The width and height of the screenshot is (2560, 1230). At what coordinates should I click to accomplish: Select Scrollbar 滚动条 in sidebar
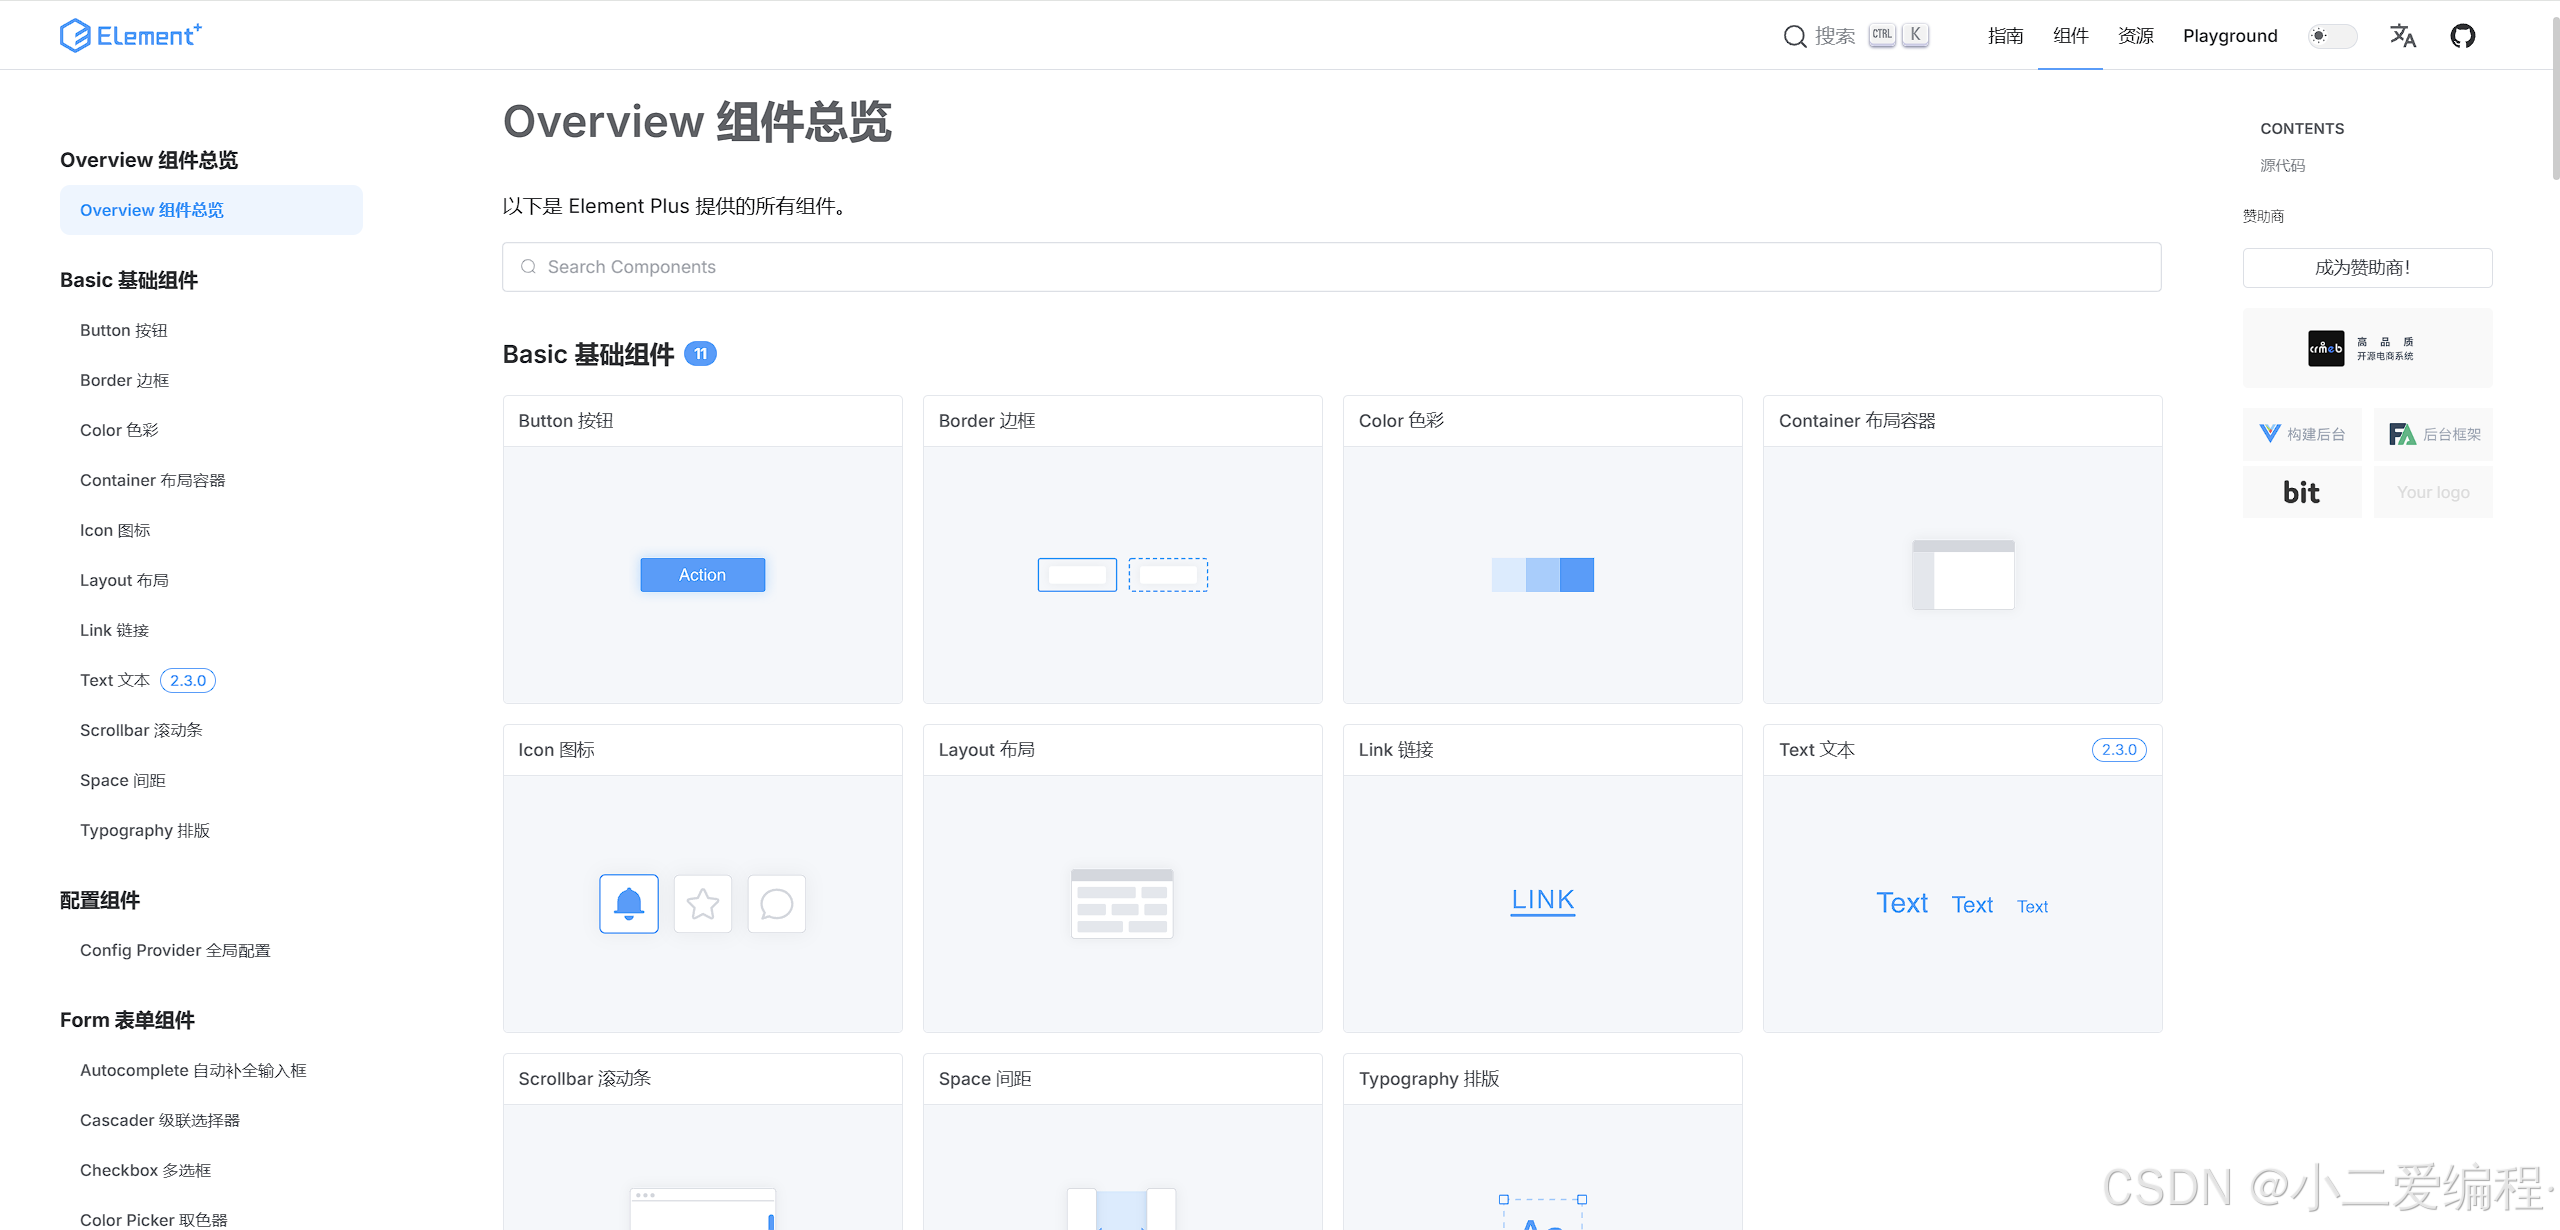coord(141,730)
